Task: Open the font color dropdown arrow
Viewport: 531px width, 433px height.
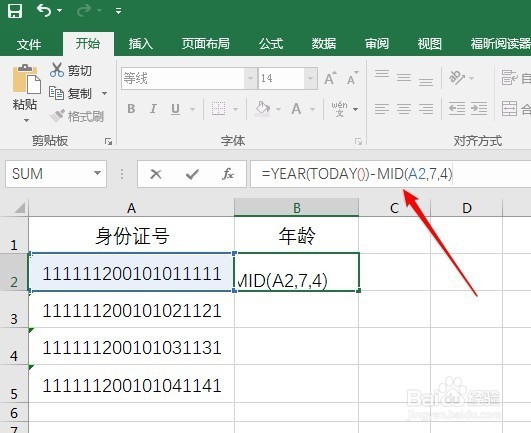Action: pyautogui.click(x=313, y=109)
